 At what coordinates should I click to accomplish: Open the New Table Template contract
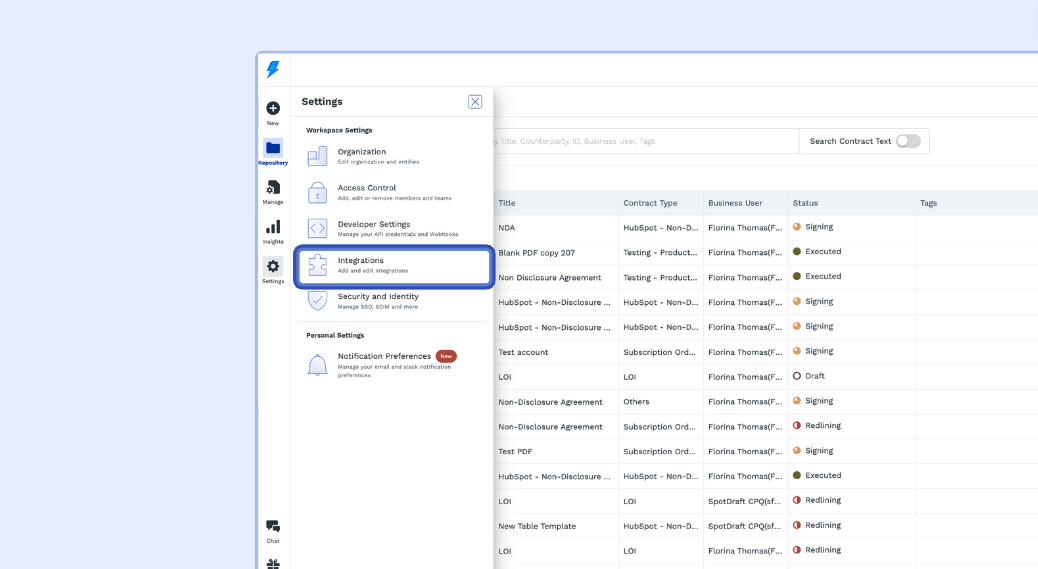pyautogui.click(x=537, y=526)
